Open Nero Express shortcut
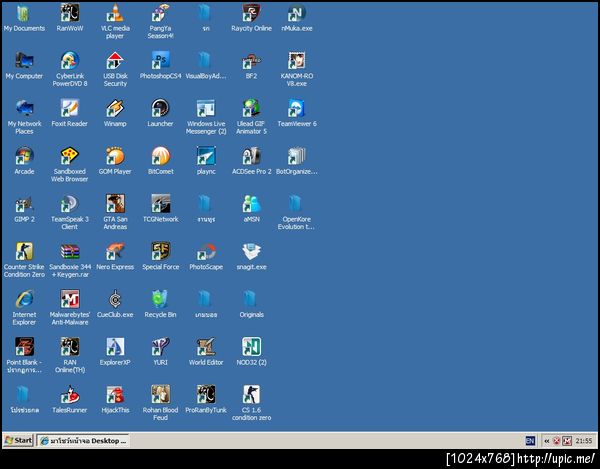Image resolution: width=600 pixels, height=469 pixels. coord(115,256)
